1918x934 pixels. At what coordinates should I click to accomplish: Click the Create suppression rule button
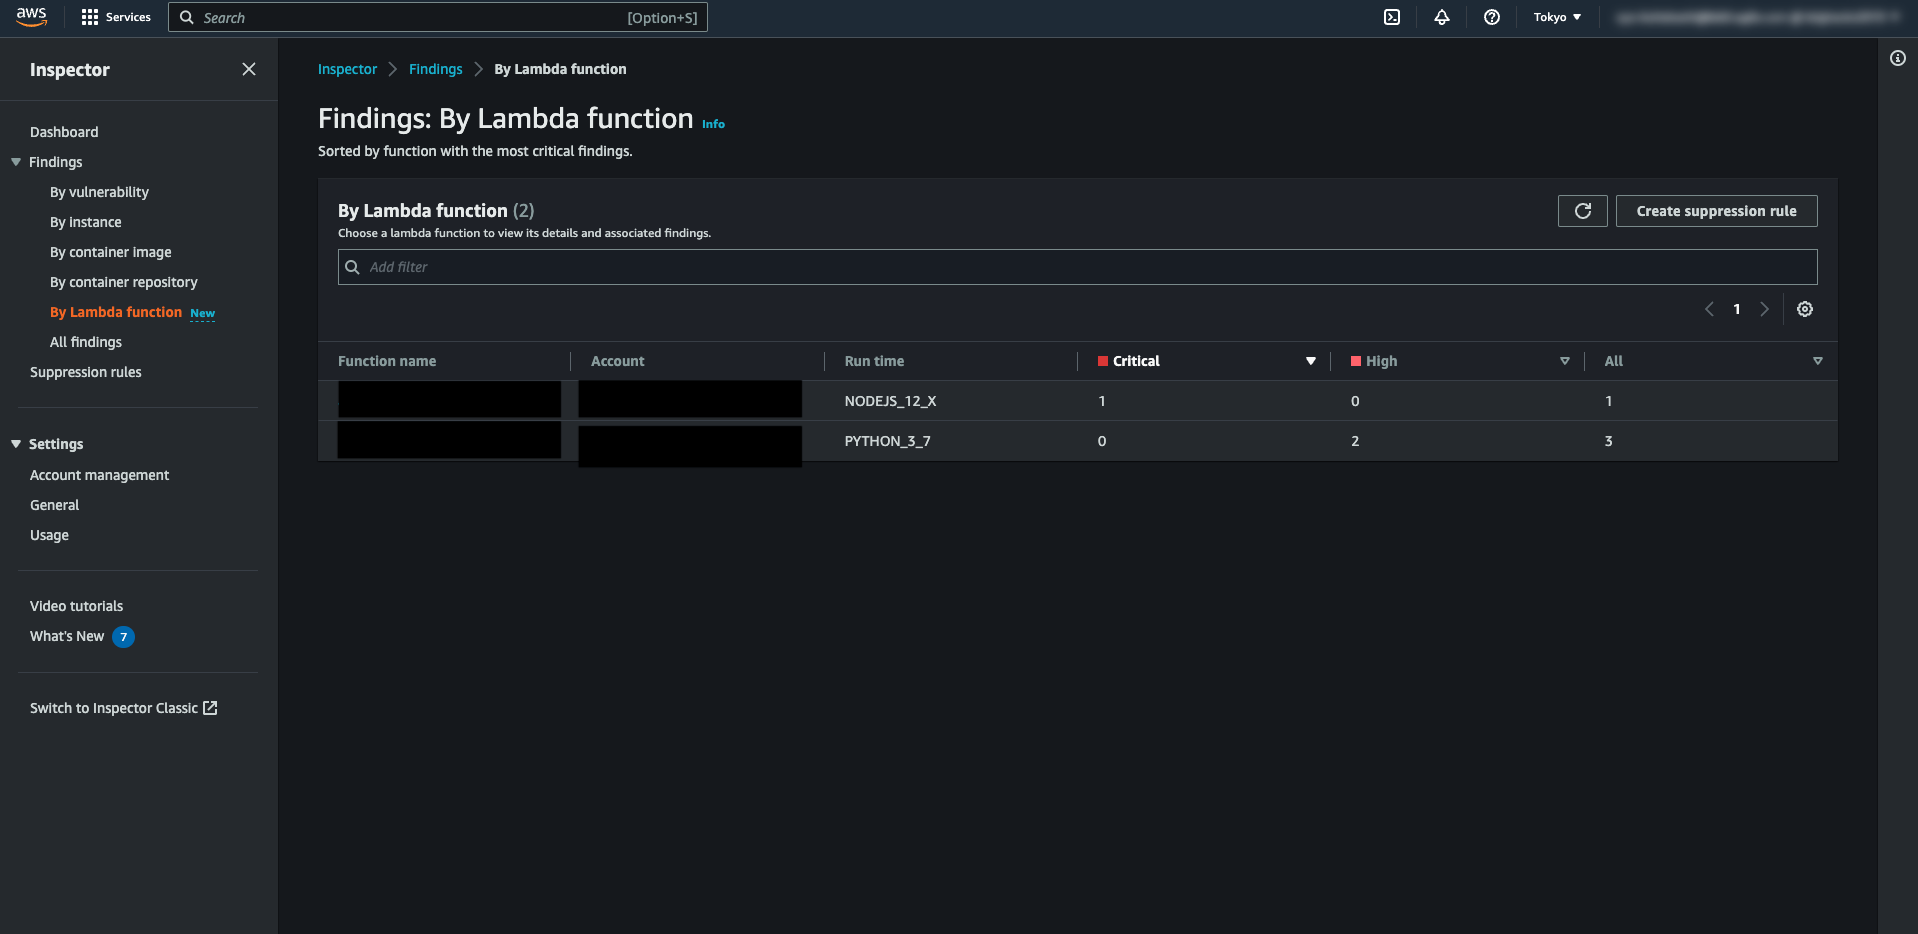click(x=1716, y=211)
